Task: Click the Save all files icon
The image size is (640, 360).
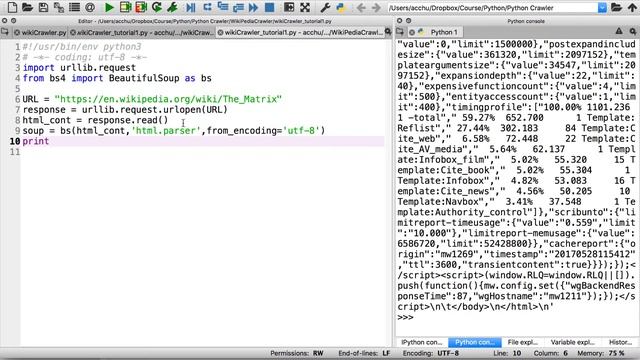Action: [x=59, y=7]
